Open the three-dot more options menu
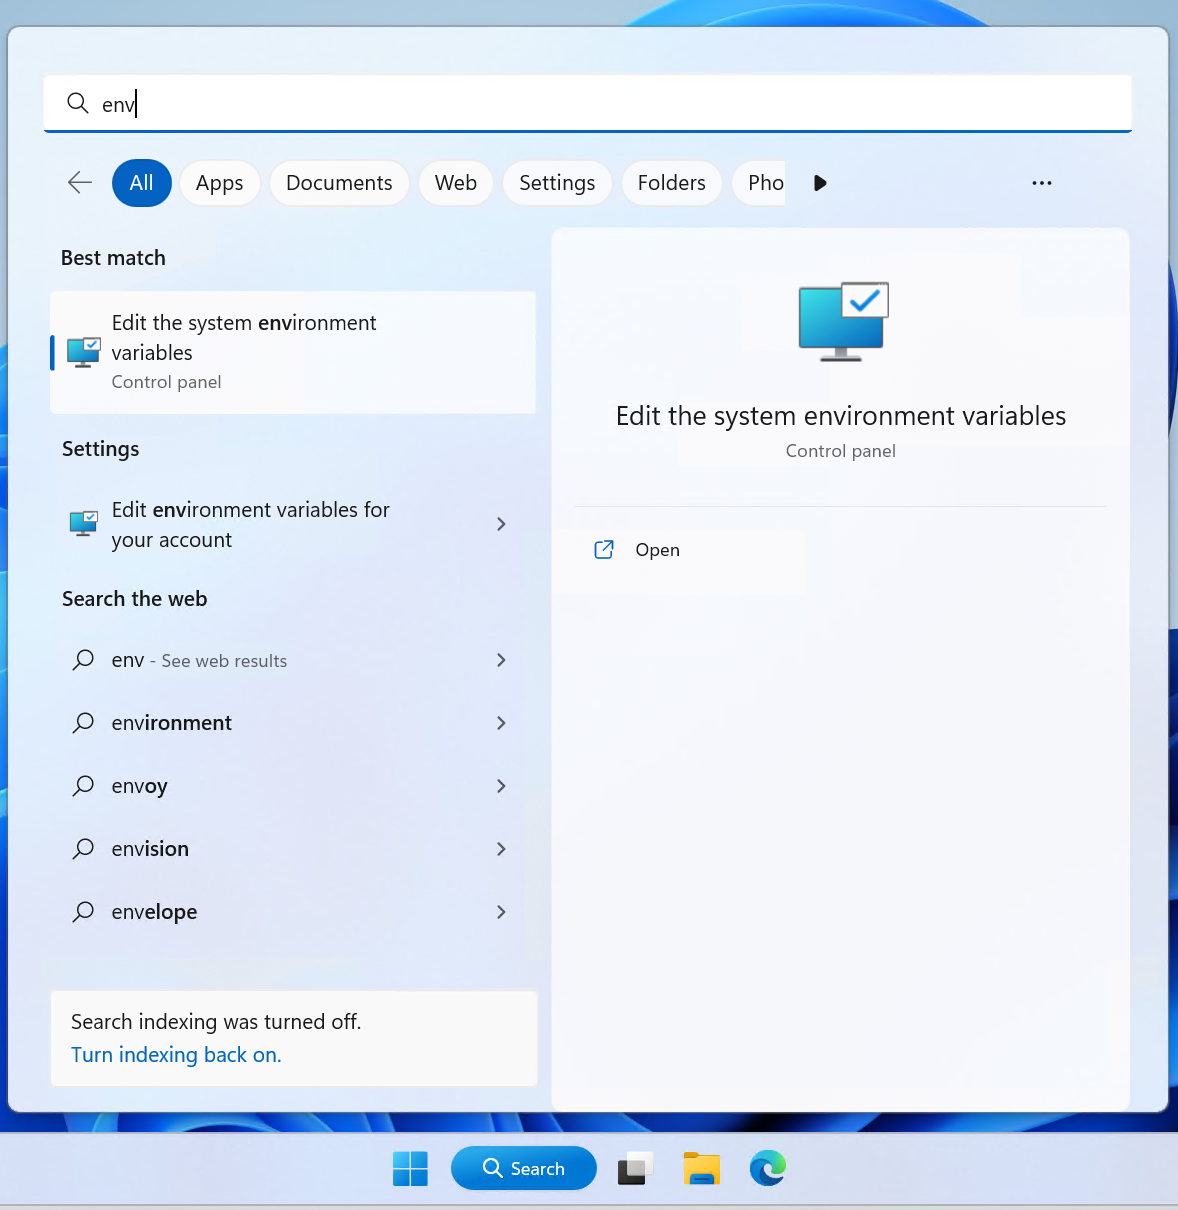Image resolution: width=1178 pixels, height=1210 pixels. (1042, 183)
